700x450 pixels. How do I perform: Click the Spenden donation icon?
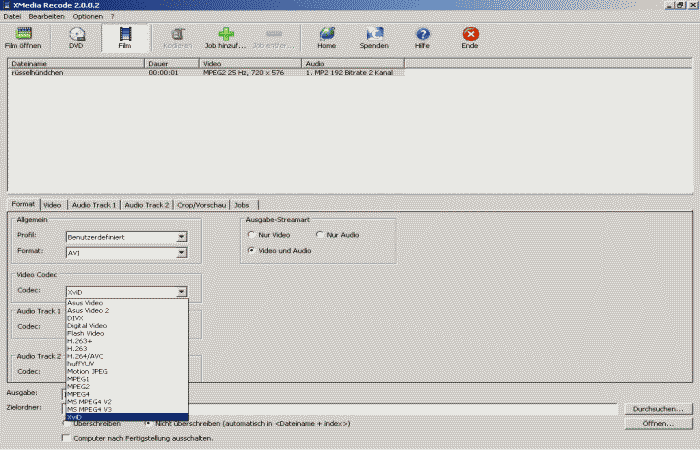pos(375,35)
